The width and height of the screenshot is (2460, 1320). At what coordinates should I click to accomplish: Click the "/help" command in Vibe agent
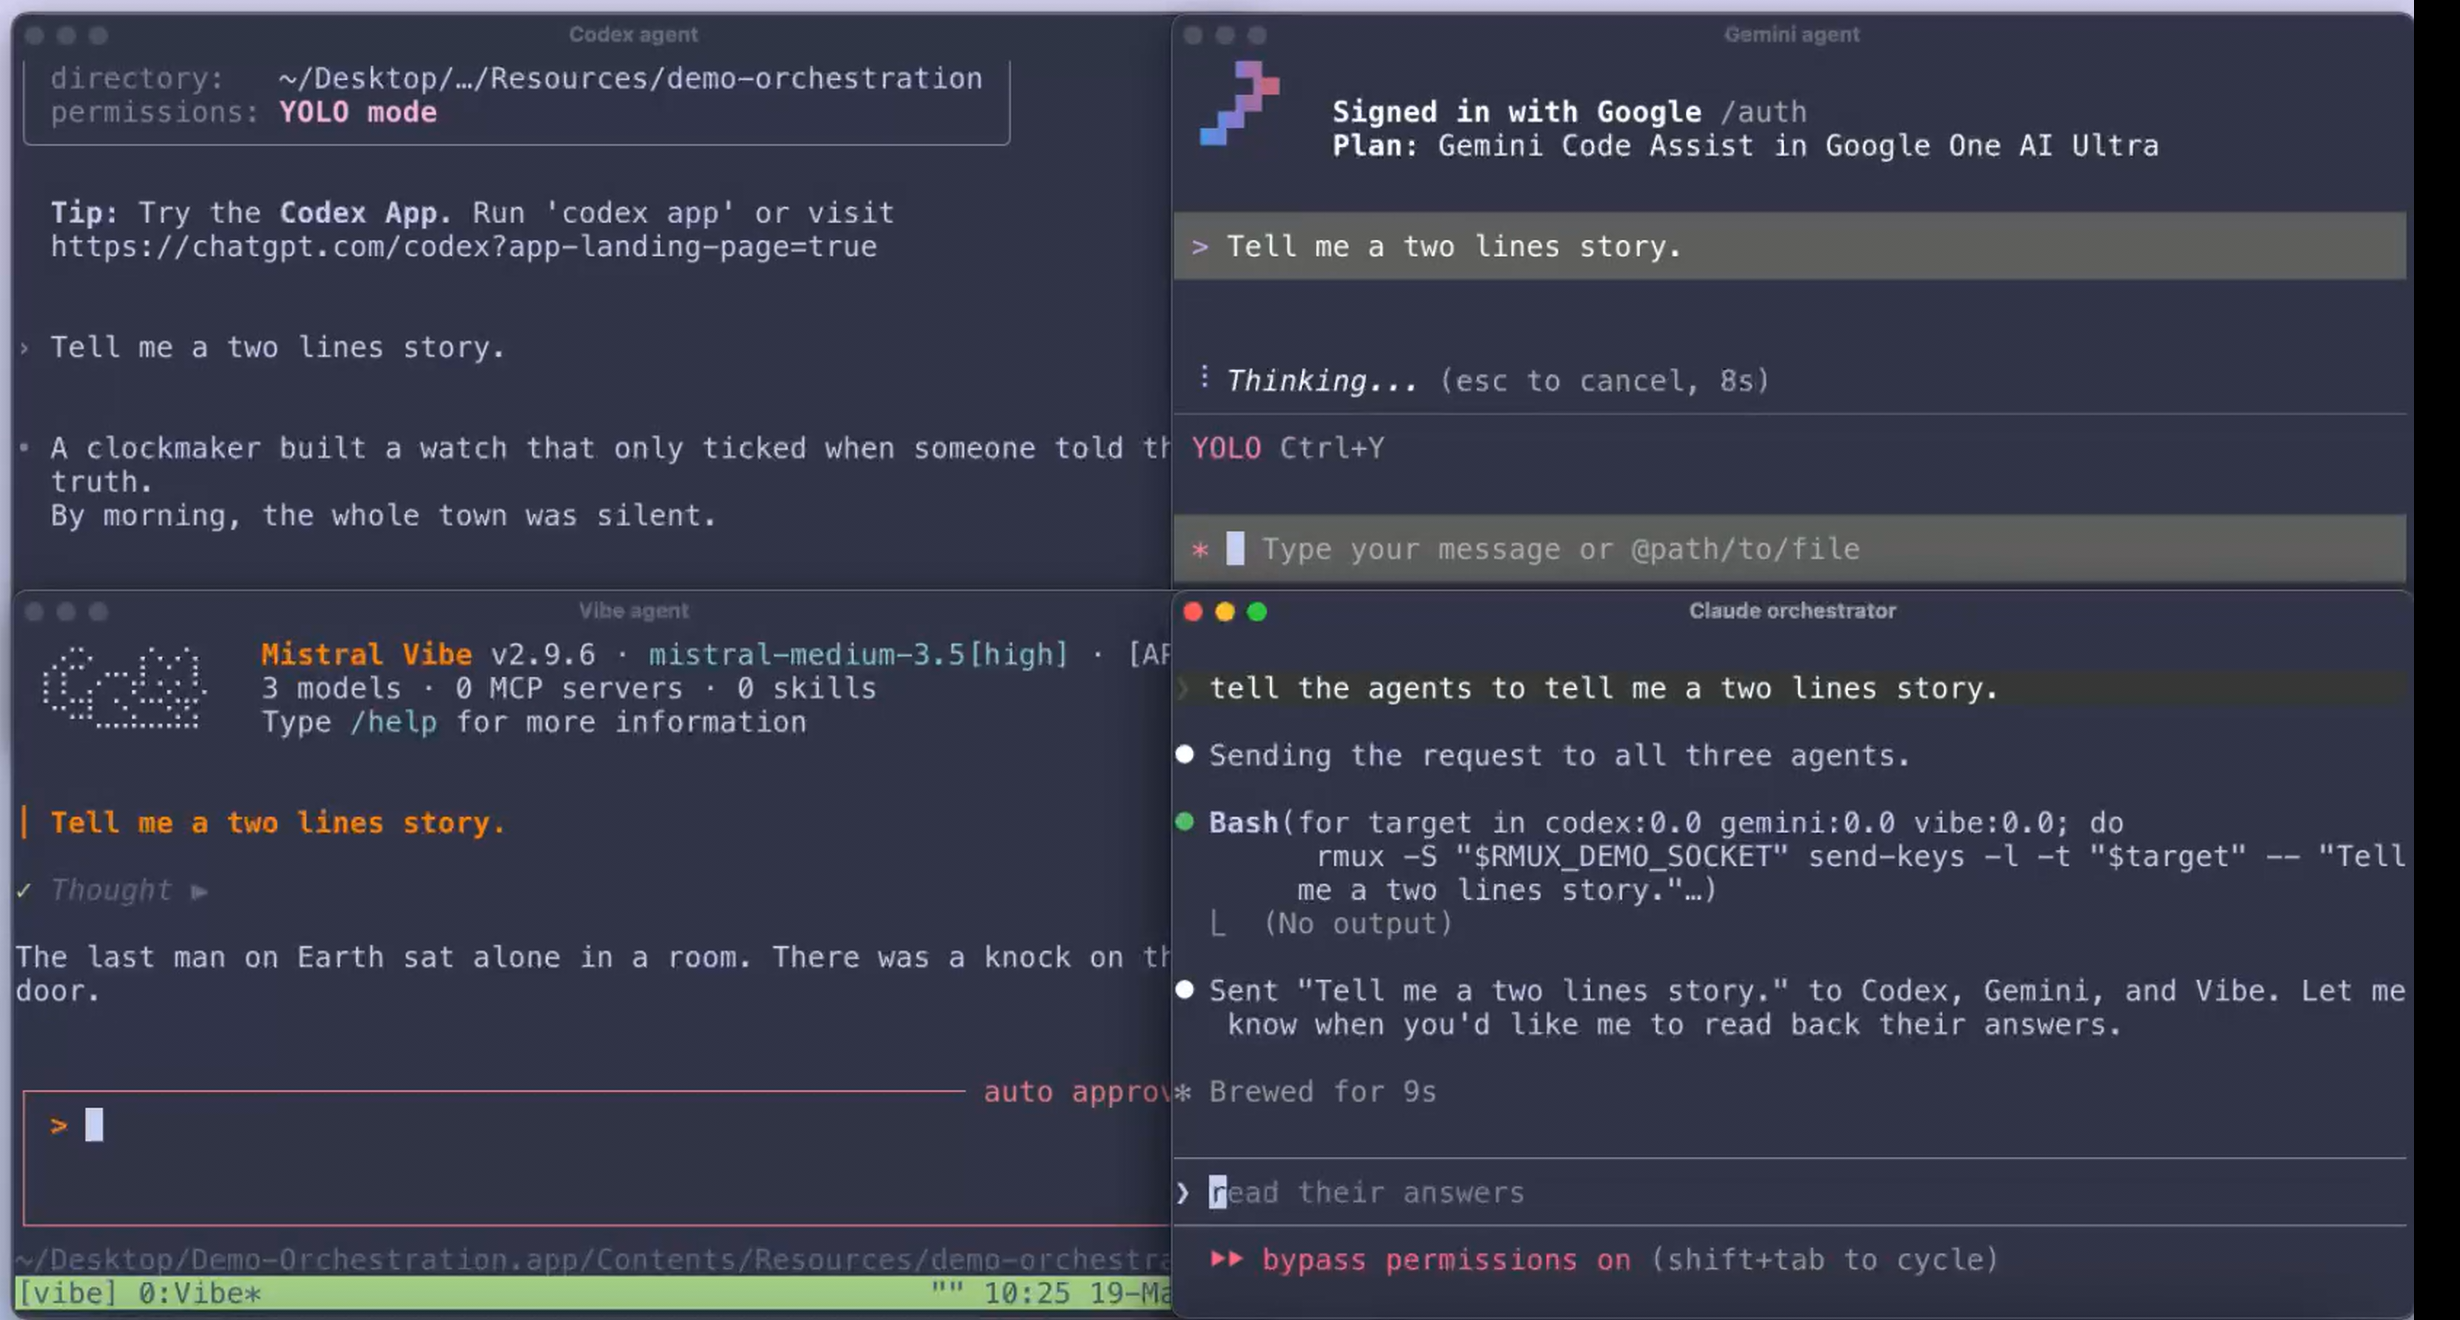pos(393,722)
